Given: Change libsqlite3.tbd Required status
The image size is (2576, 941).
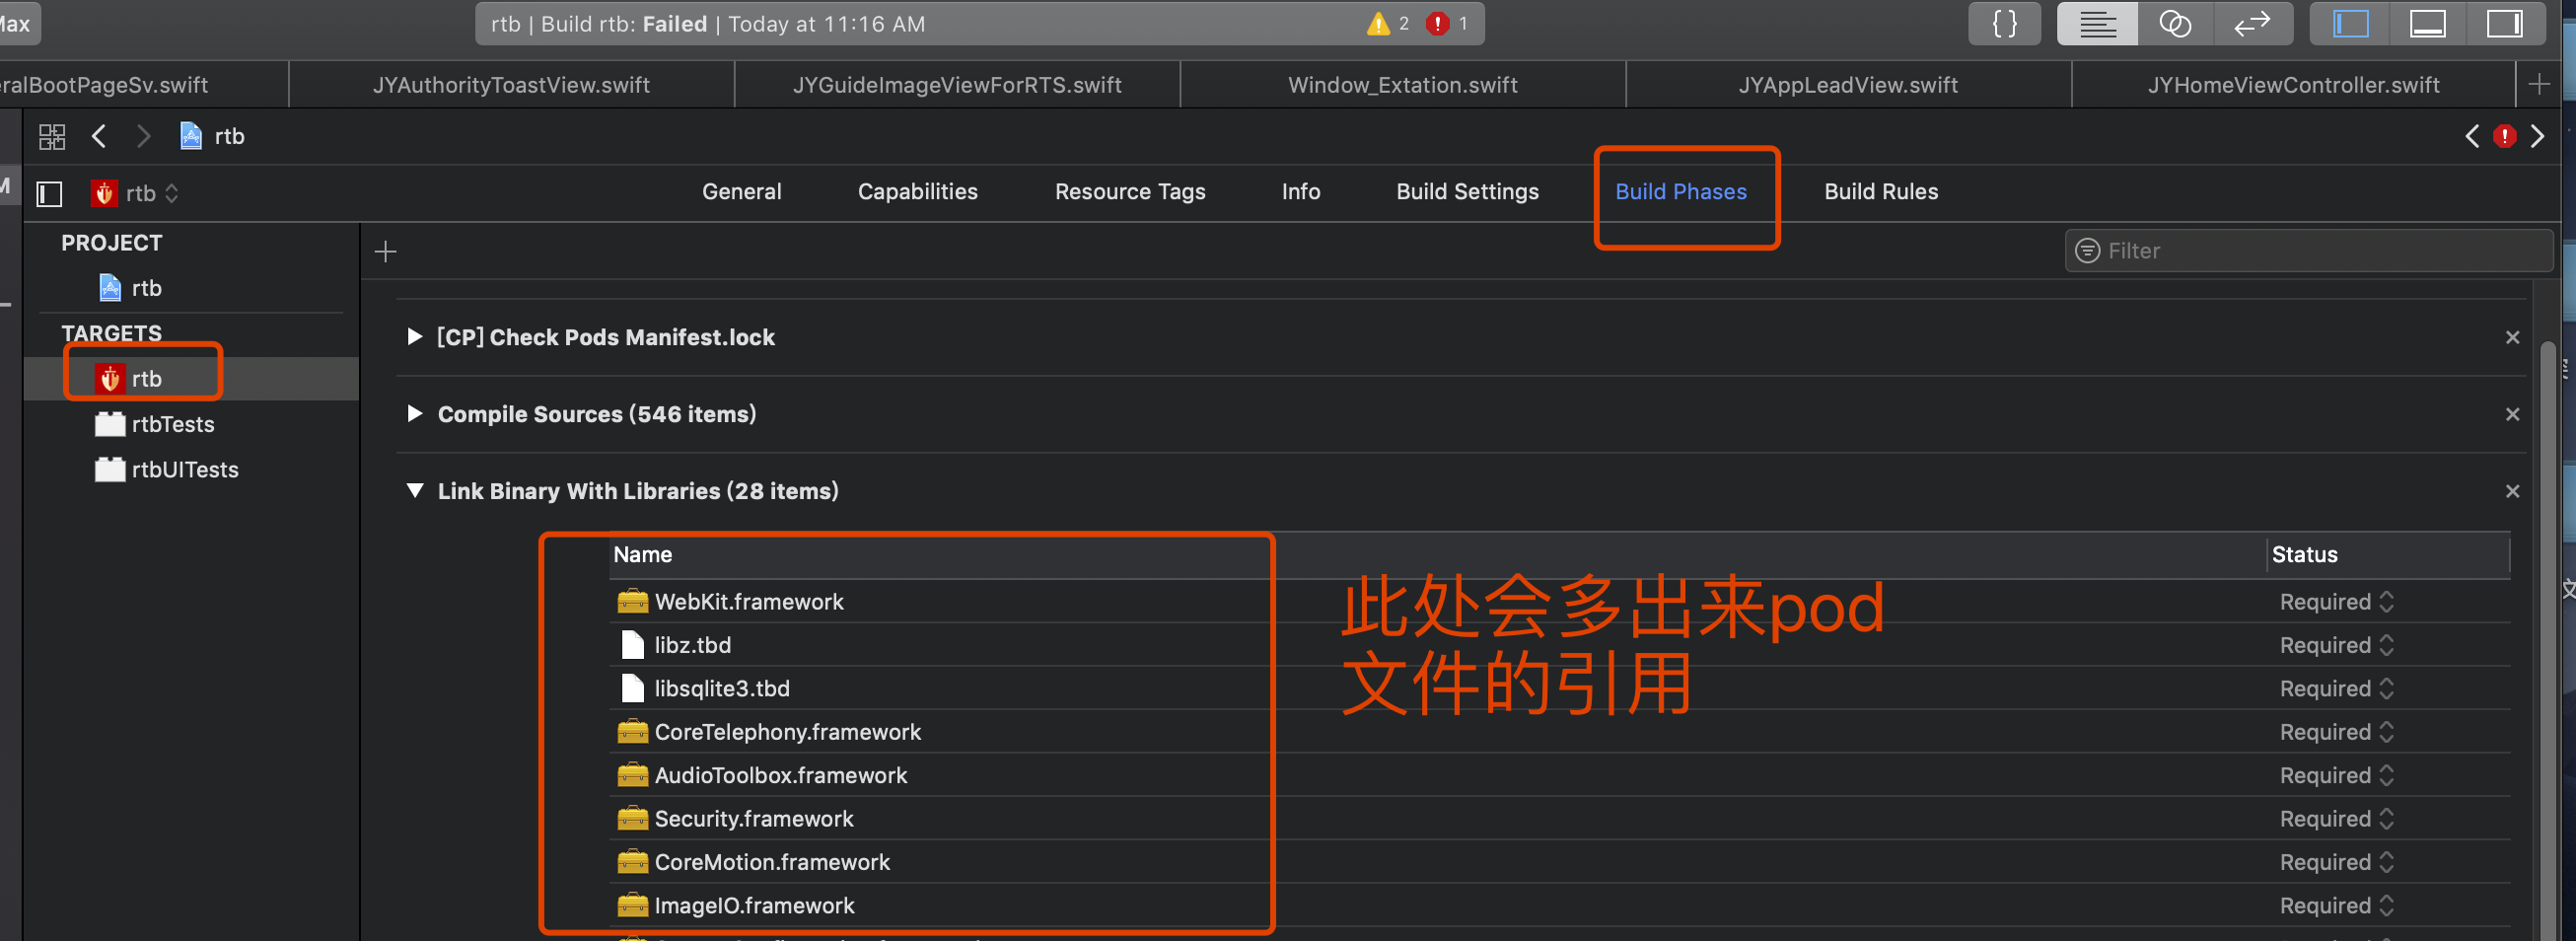Looking at the screenshot, I should (2336, 689).
